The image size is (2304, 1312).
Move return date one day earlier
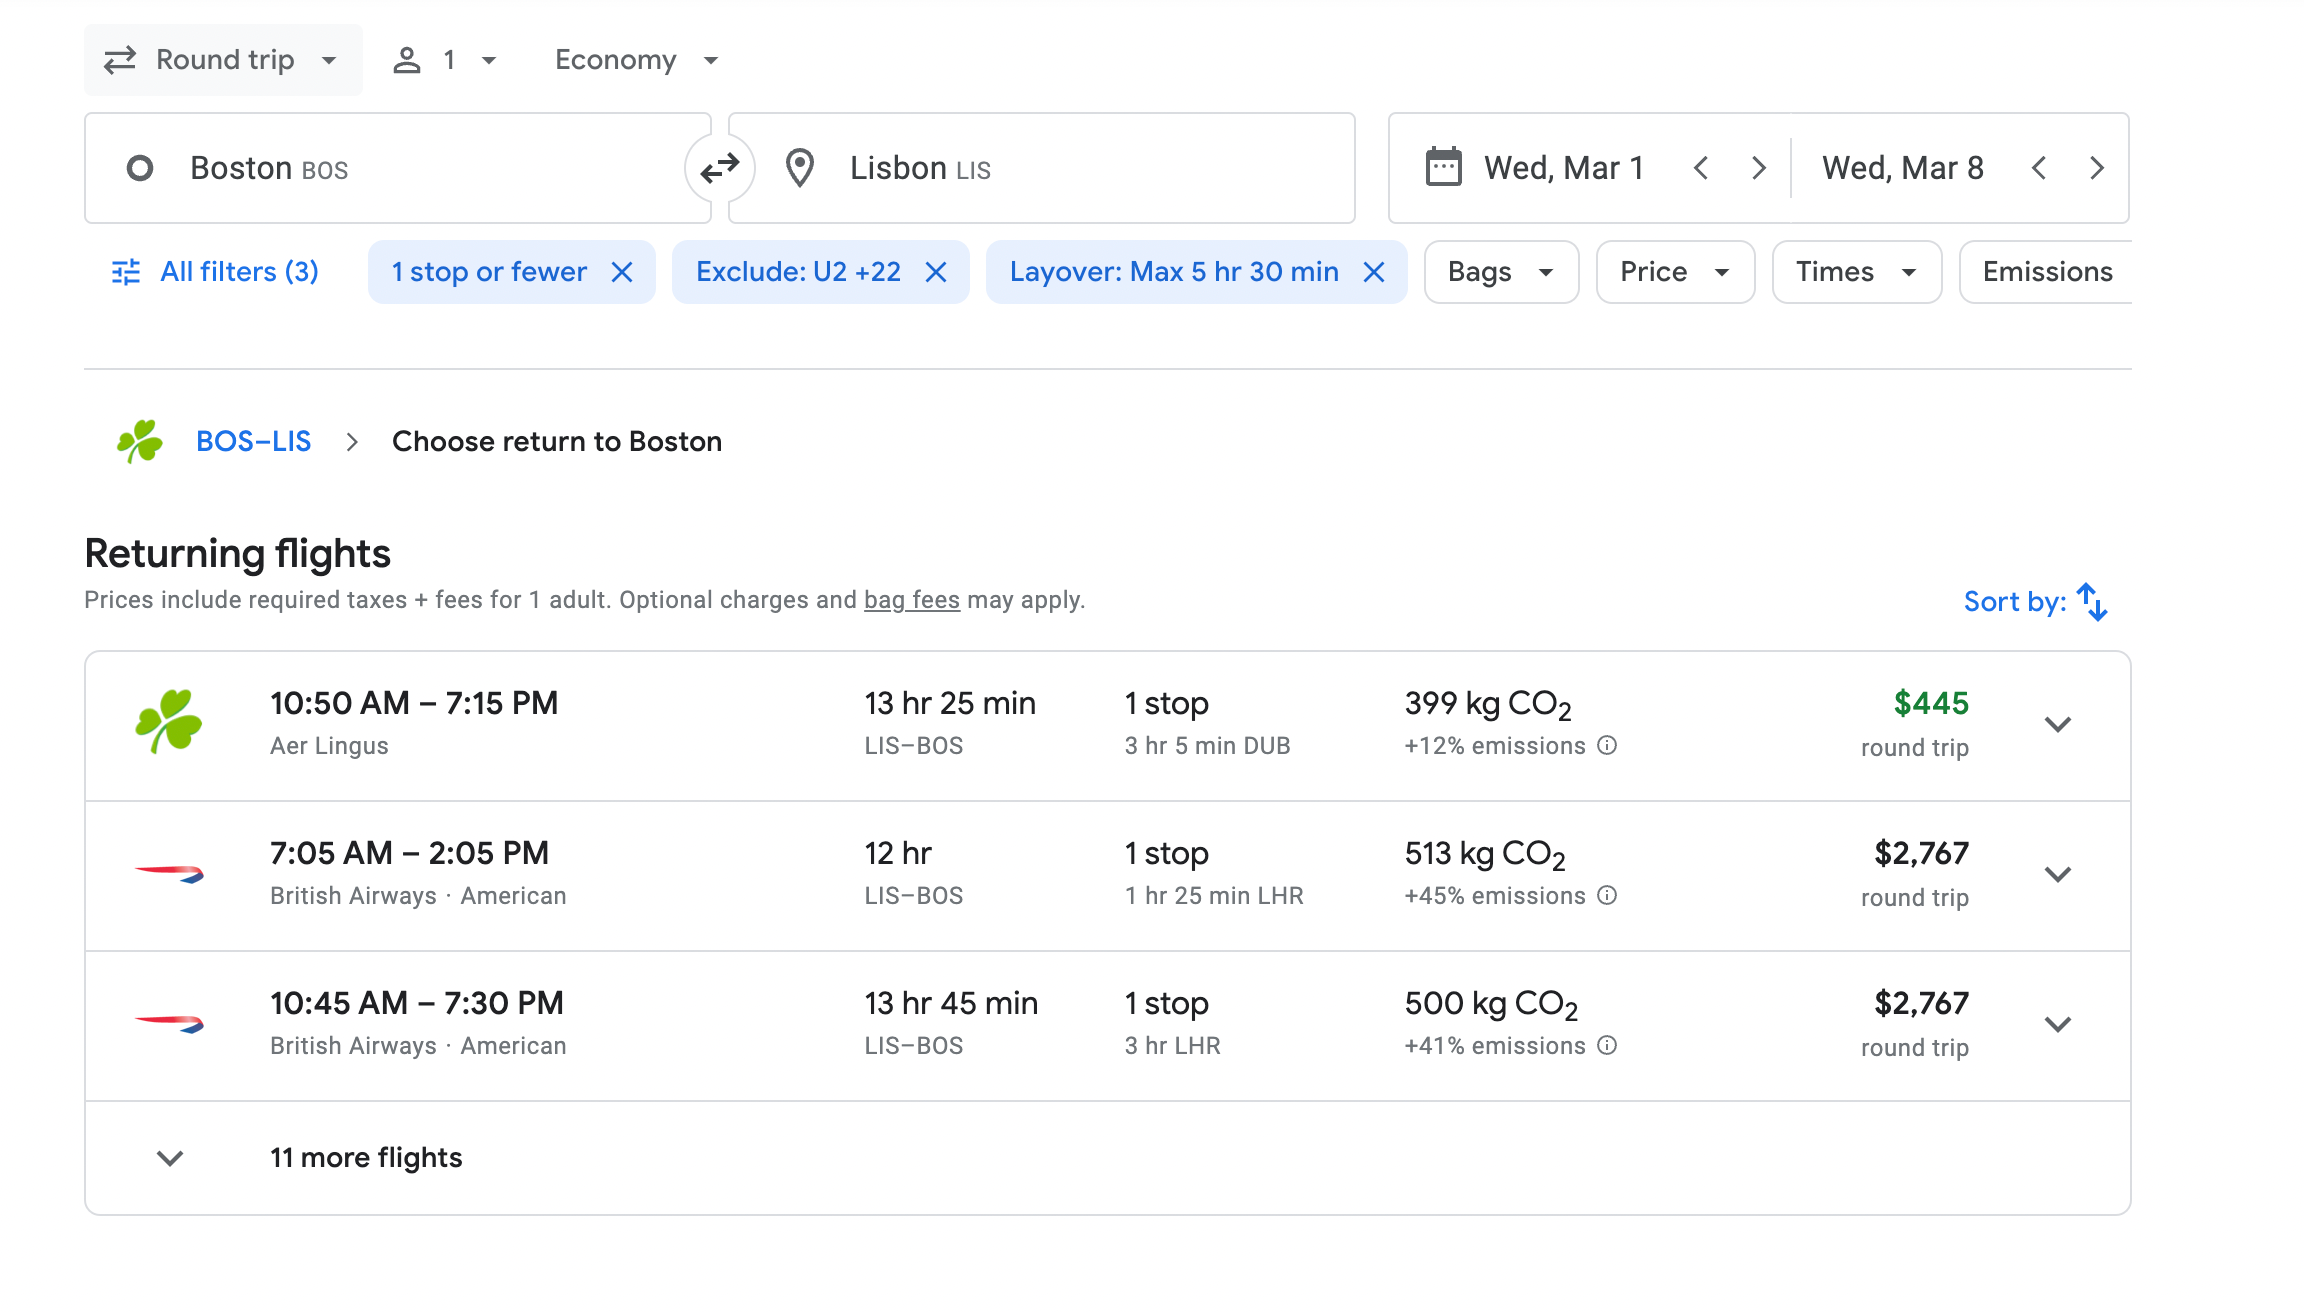pyautogui.click(x=2039, y=168)
